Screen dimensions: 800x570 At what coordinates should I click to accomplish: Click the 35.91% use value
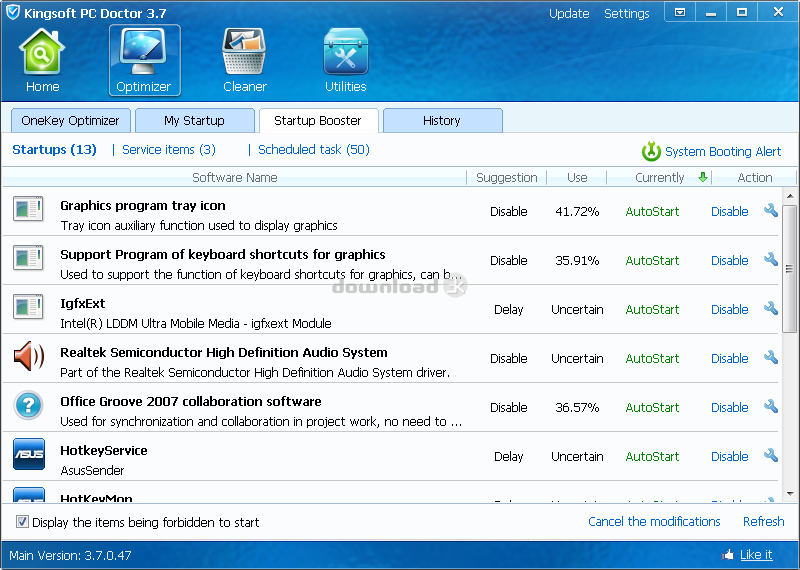pos(577,260)
